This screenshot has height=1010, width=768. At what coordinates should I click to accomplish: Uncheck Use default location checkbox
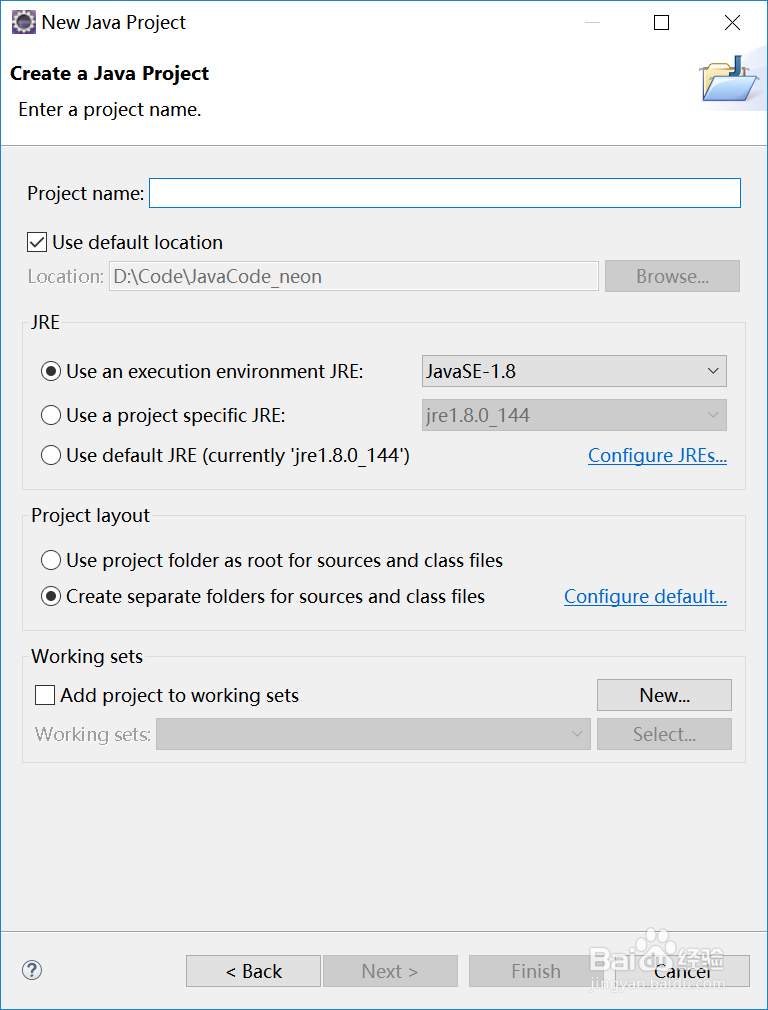click(x=38, y=242)
